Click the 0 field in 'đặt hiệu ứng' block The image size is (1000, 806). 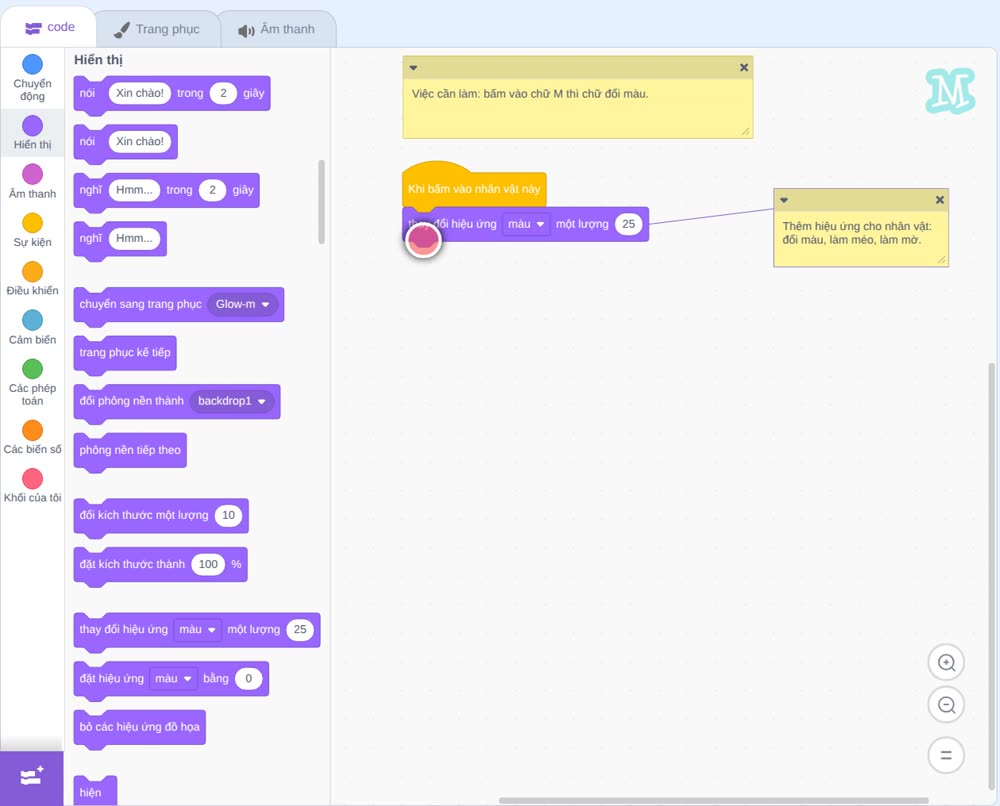click(248, 678)
